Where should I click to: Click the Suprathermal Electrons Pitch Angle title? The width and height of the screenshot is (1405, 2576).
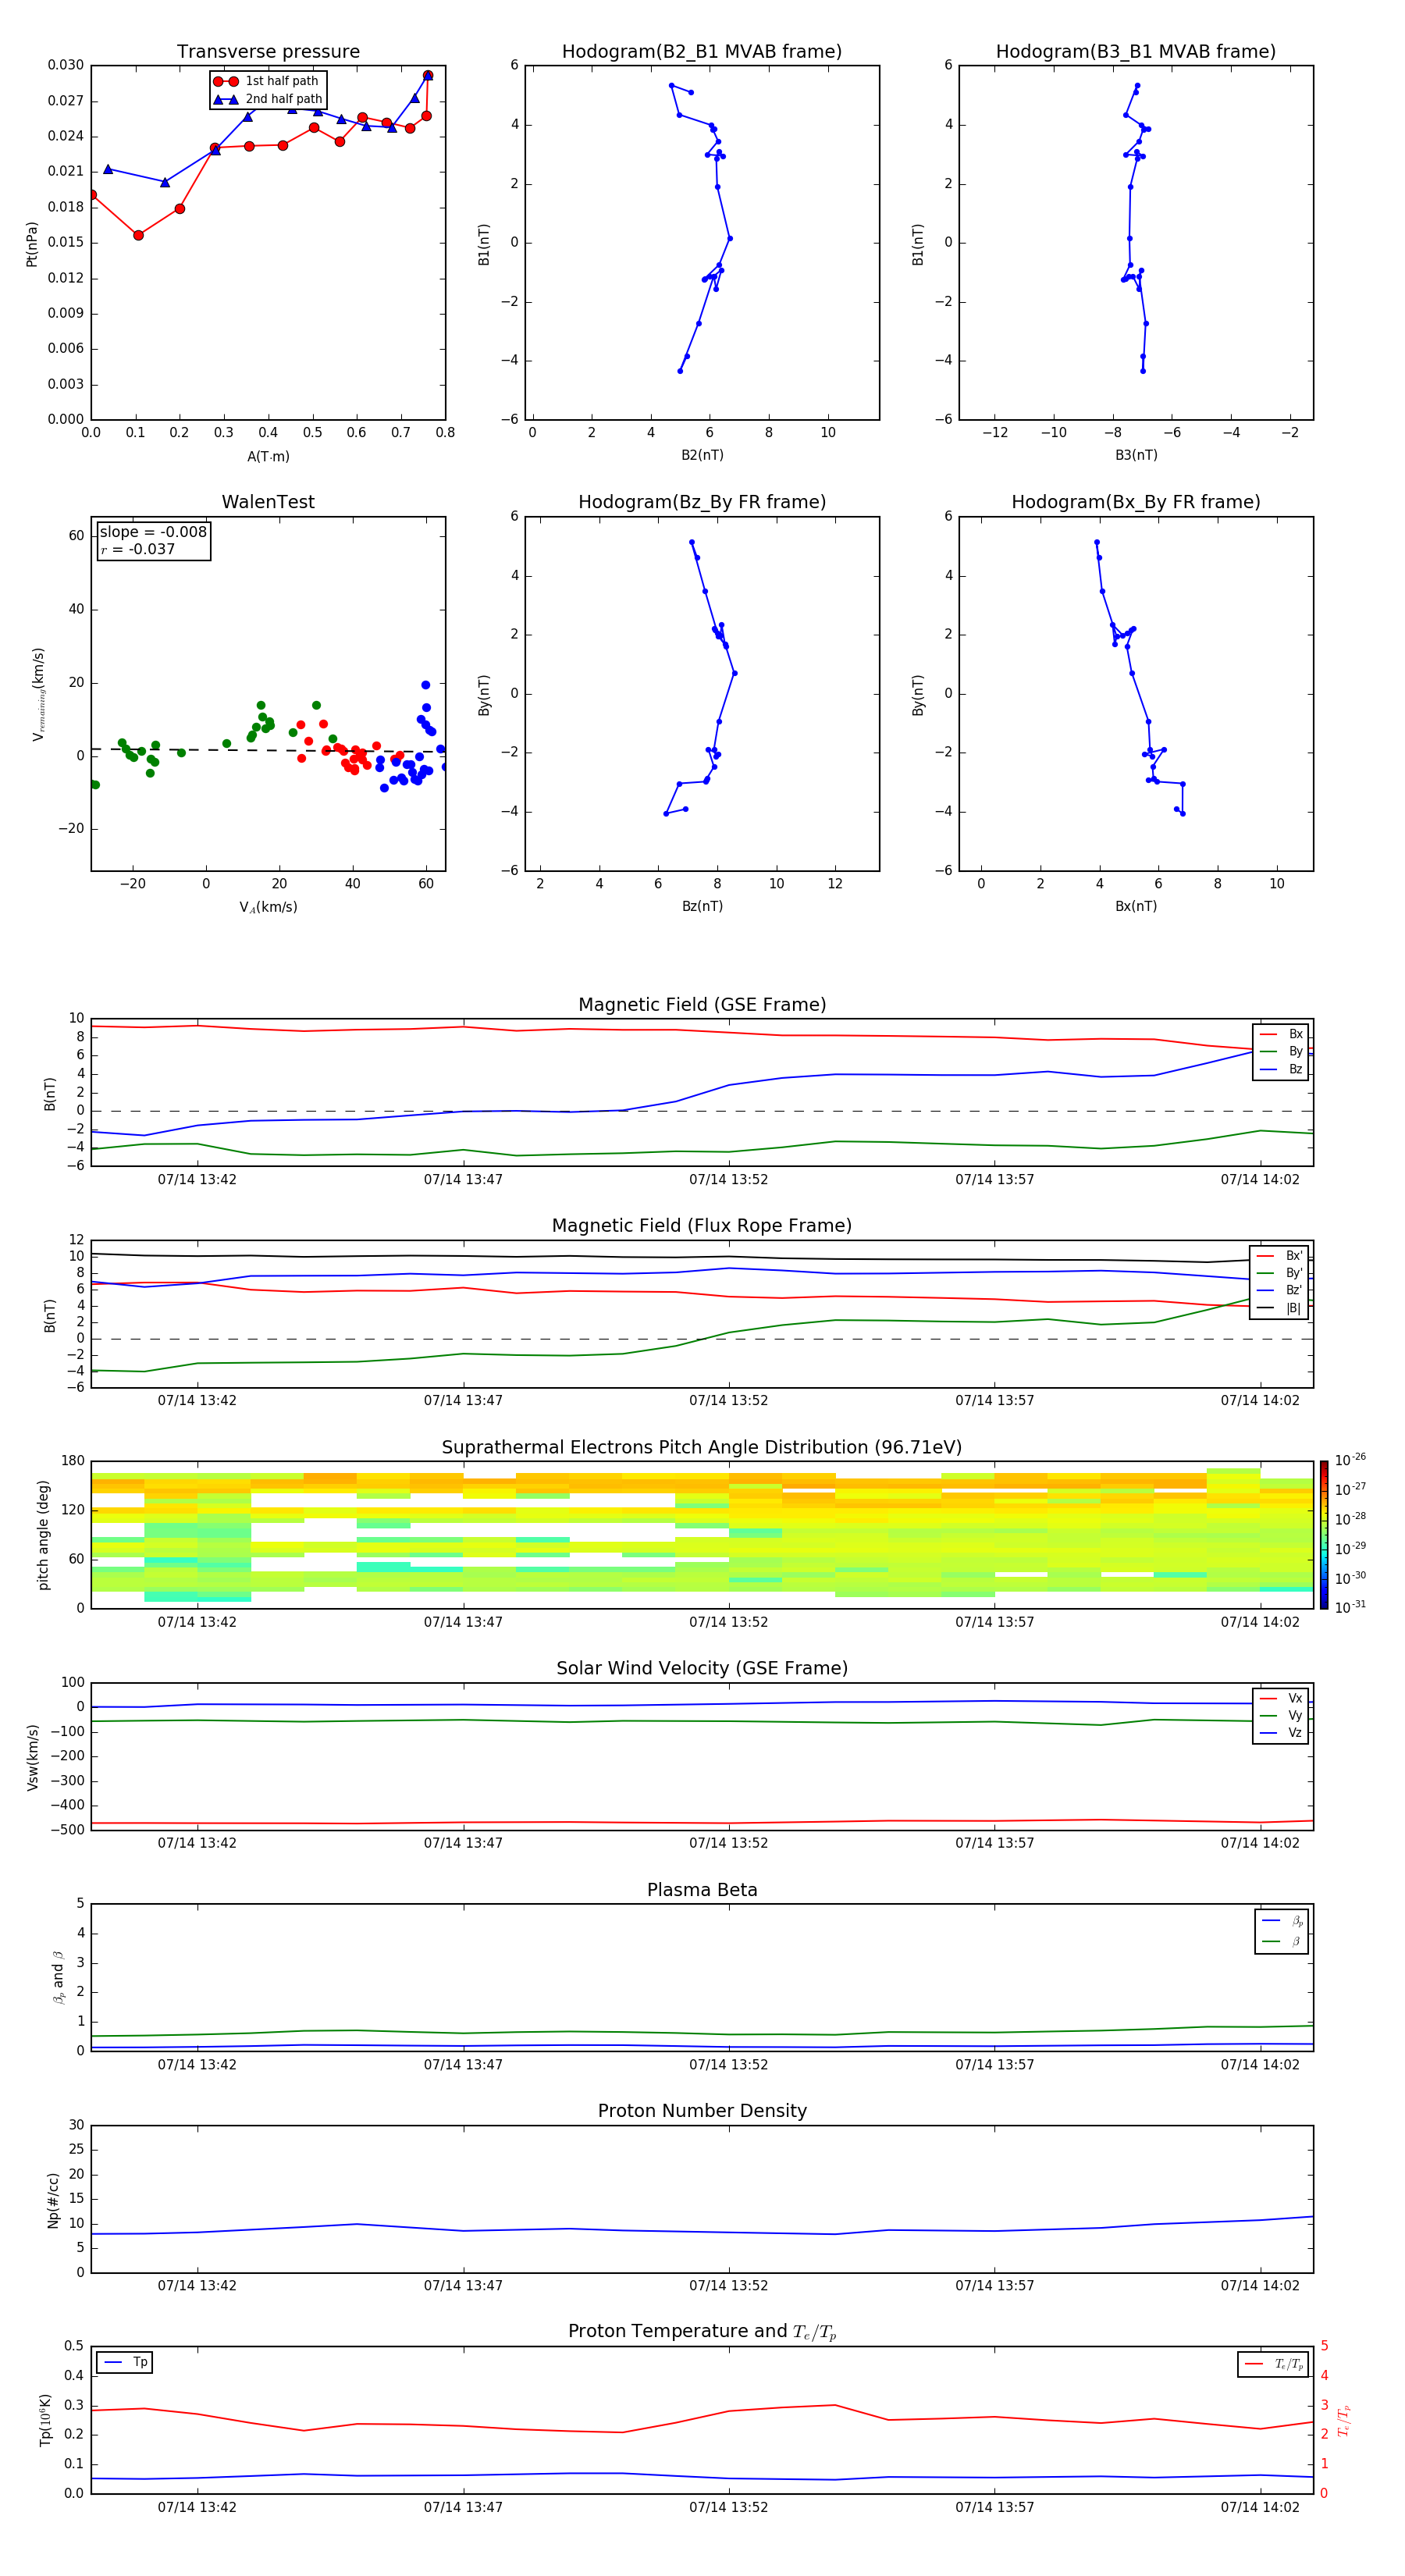[x=702, y=1448]
